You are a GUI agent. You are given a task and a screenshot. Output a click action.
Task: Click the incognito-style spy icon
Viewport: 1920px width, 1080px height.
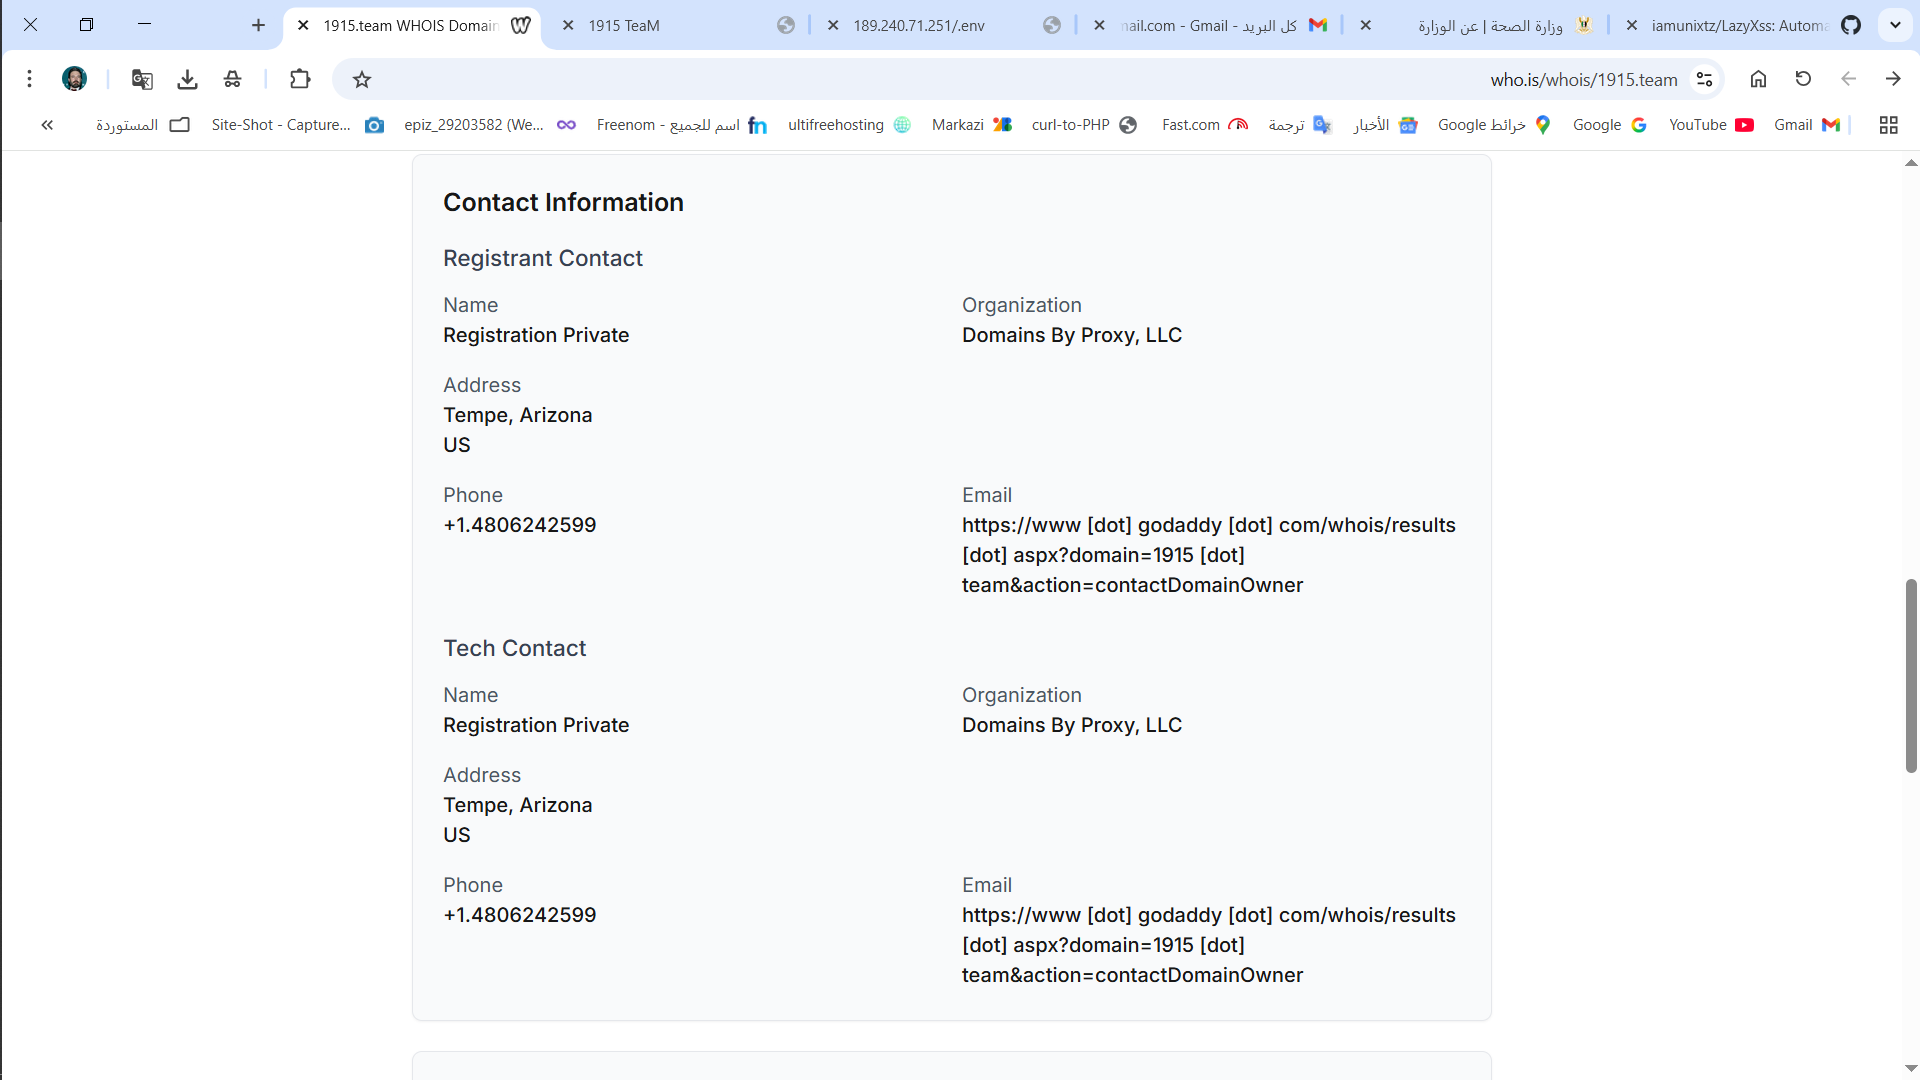232,79
